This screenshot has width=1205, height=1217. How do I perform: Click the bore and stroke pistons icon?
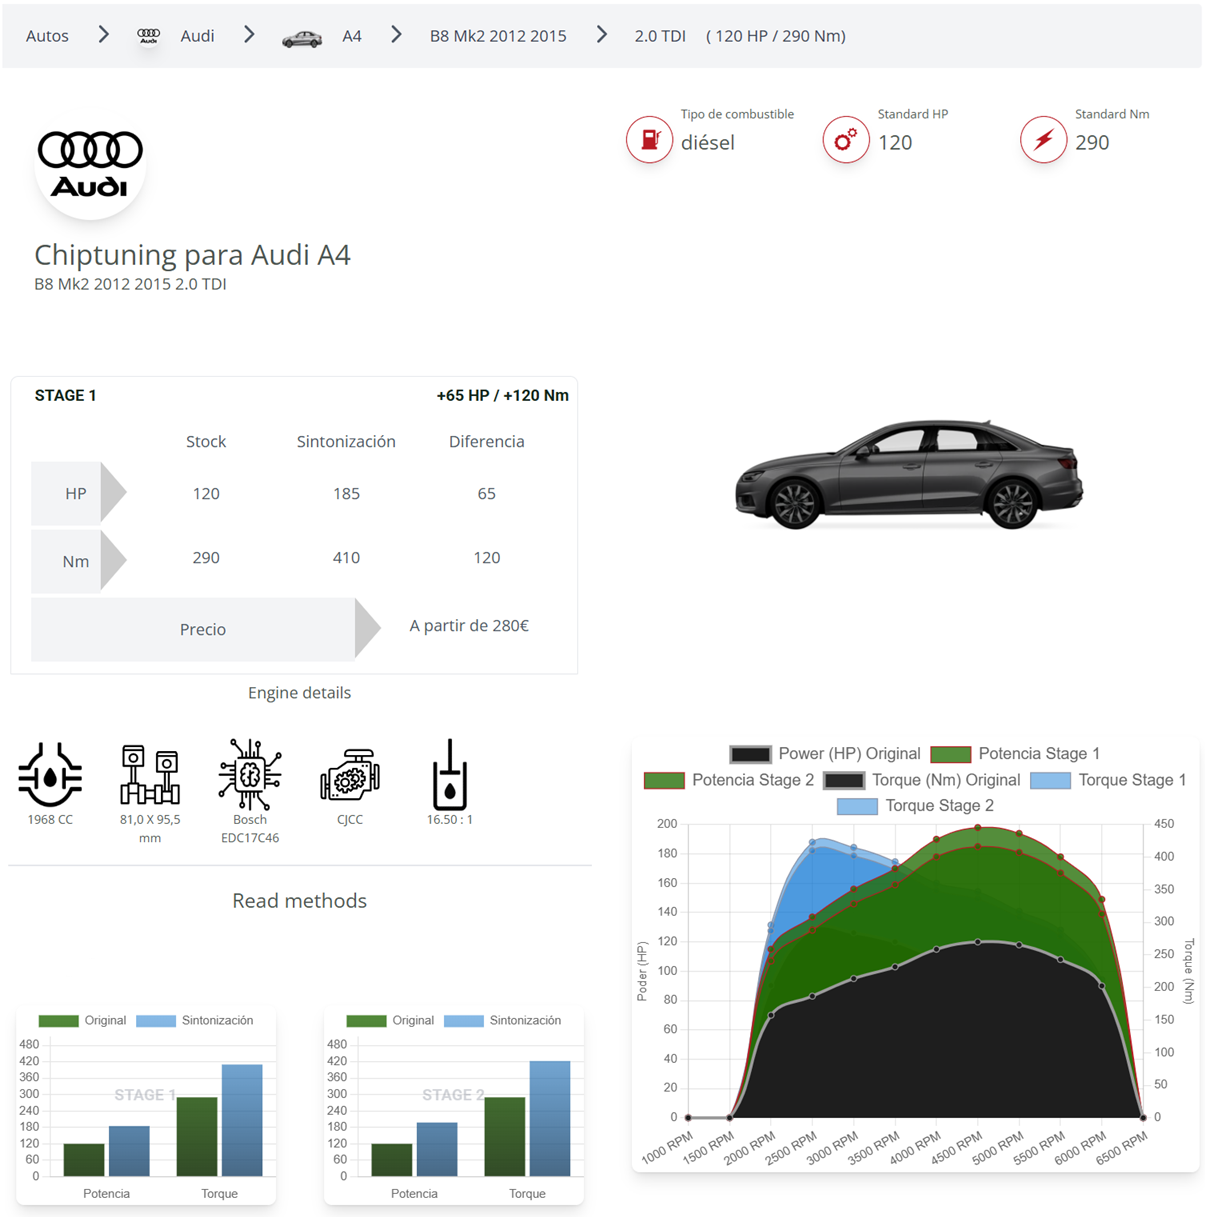tap(150, 774)
